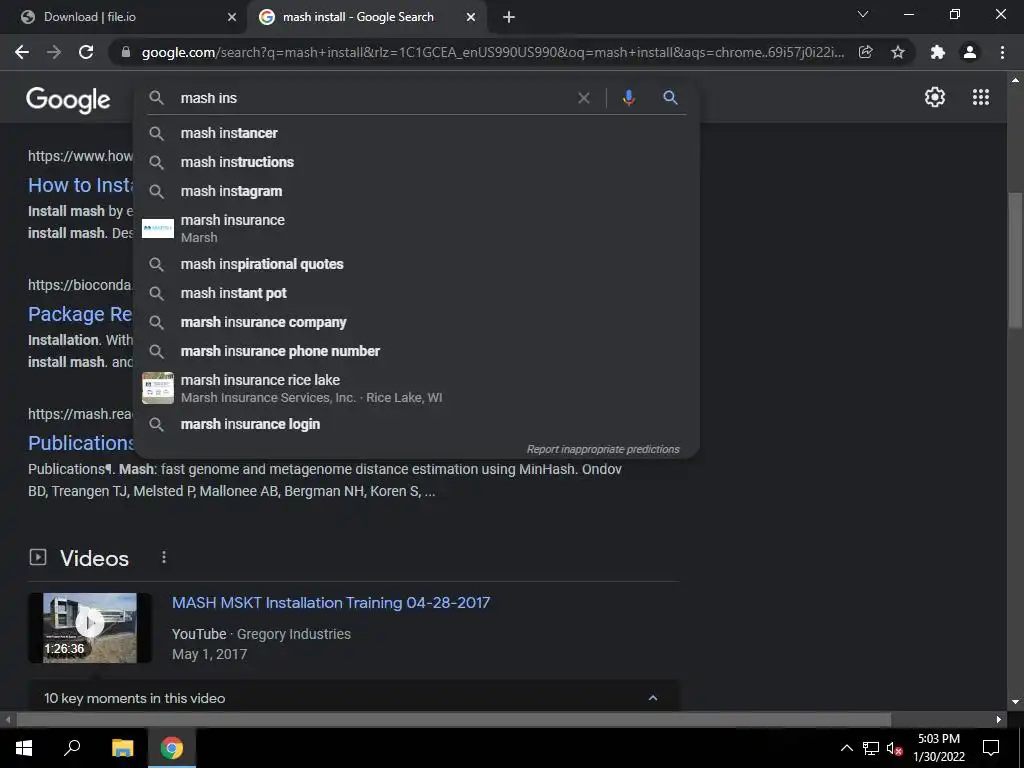Reload the page with the refresh icon

[86, 52]
